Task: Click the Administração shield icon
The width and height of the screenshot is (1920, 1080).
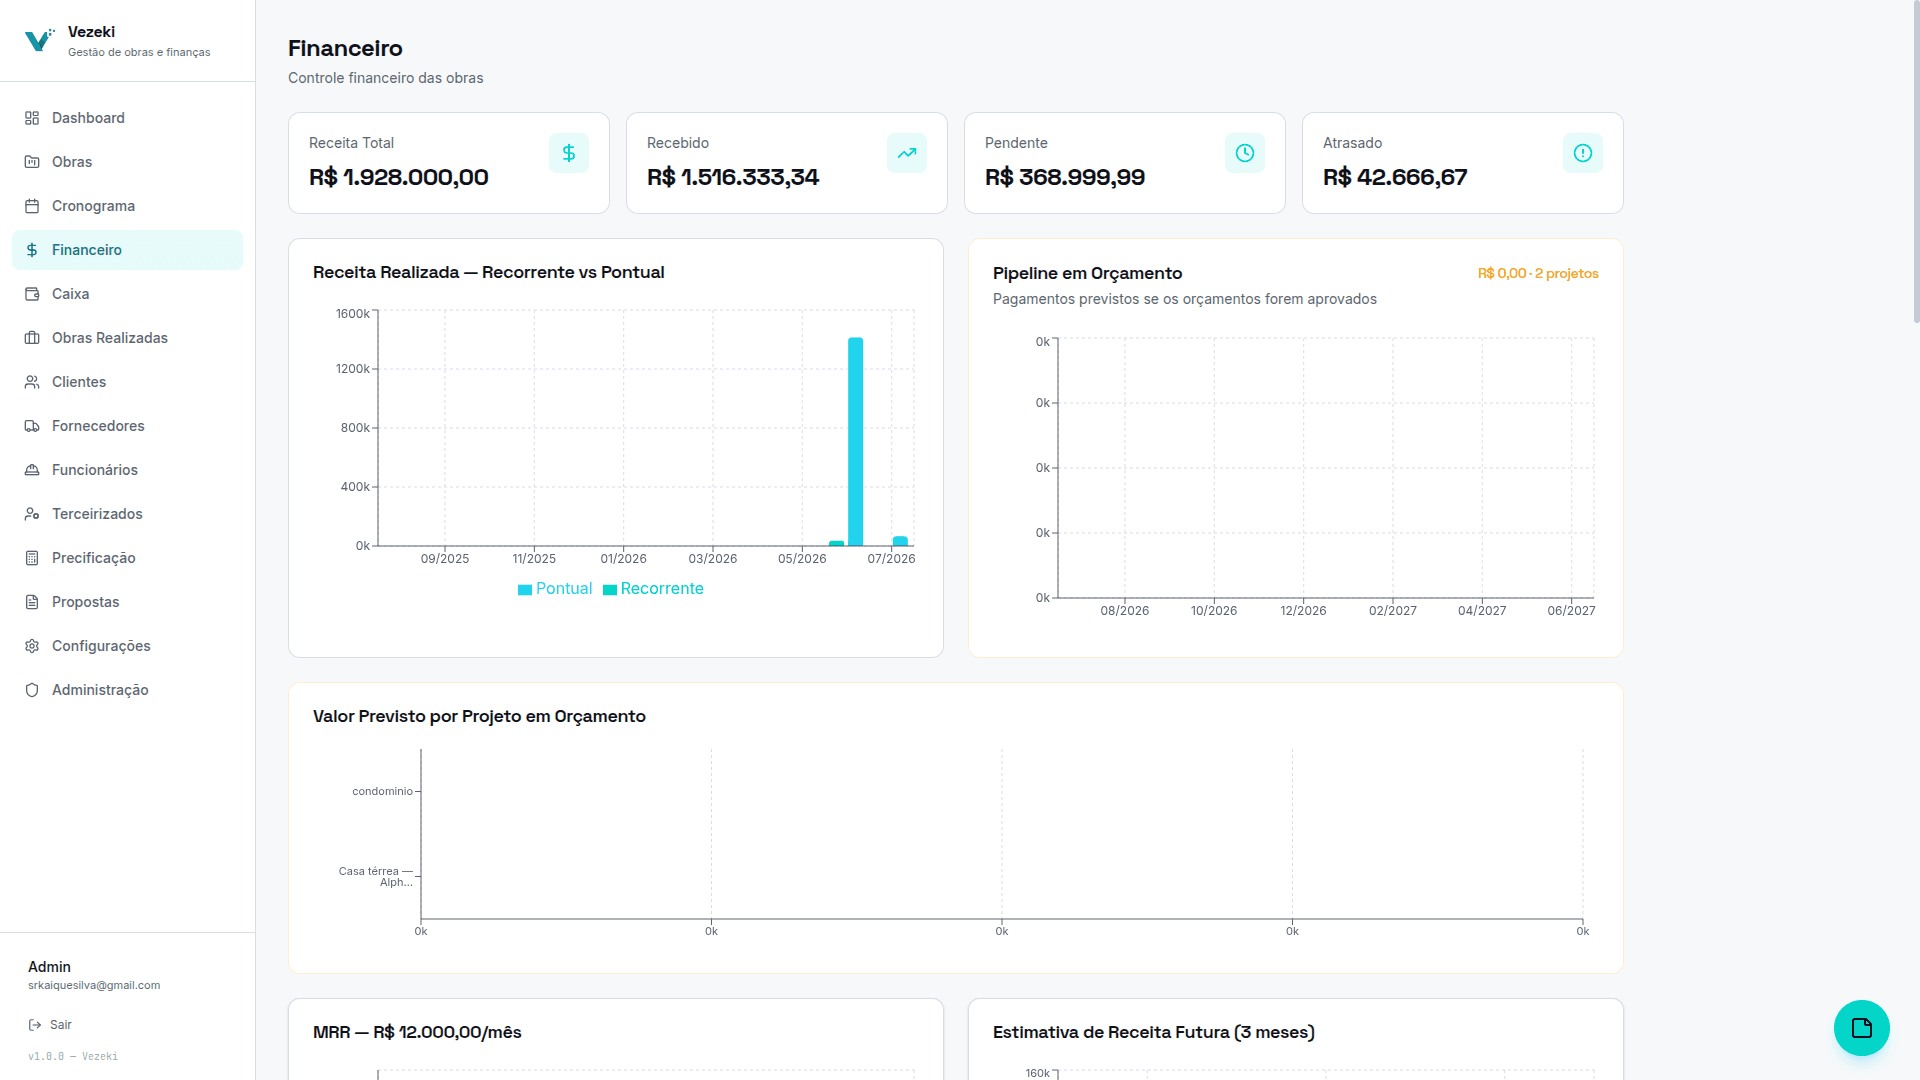Action: 32,690
